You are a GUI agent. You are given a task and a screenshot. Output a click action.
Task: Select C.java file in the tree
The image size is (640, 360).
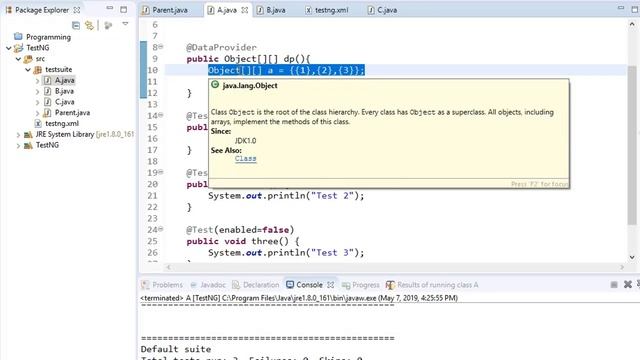[64, 102]
